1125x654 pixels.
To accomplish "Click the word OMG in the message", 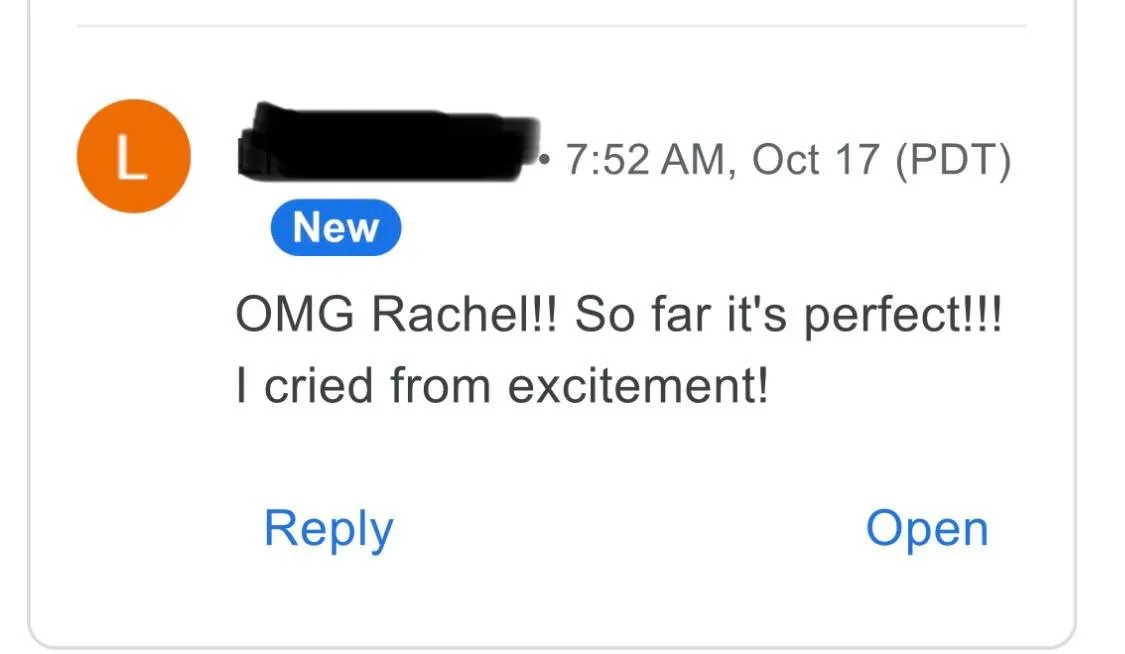I will coord(295,314).
